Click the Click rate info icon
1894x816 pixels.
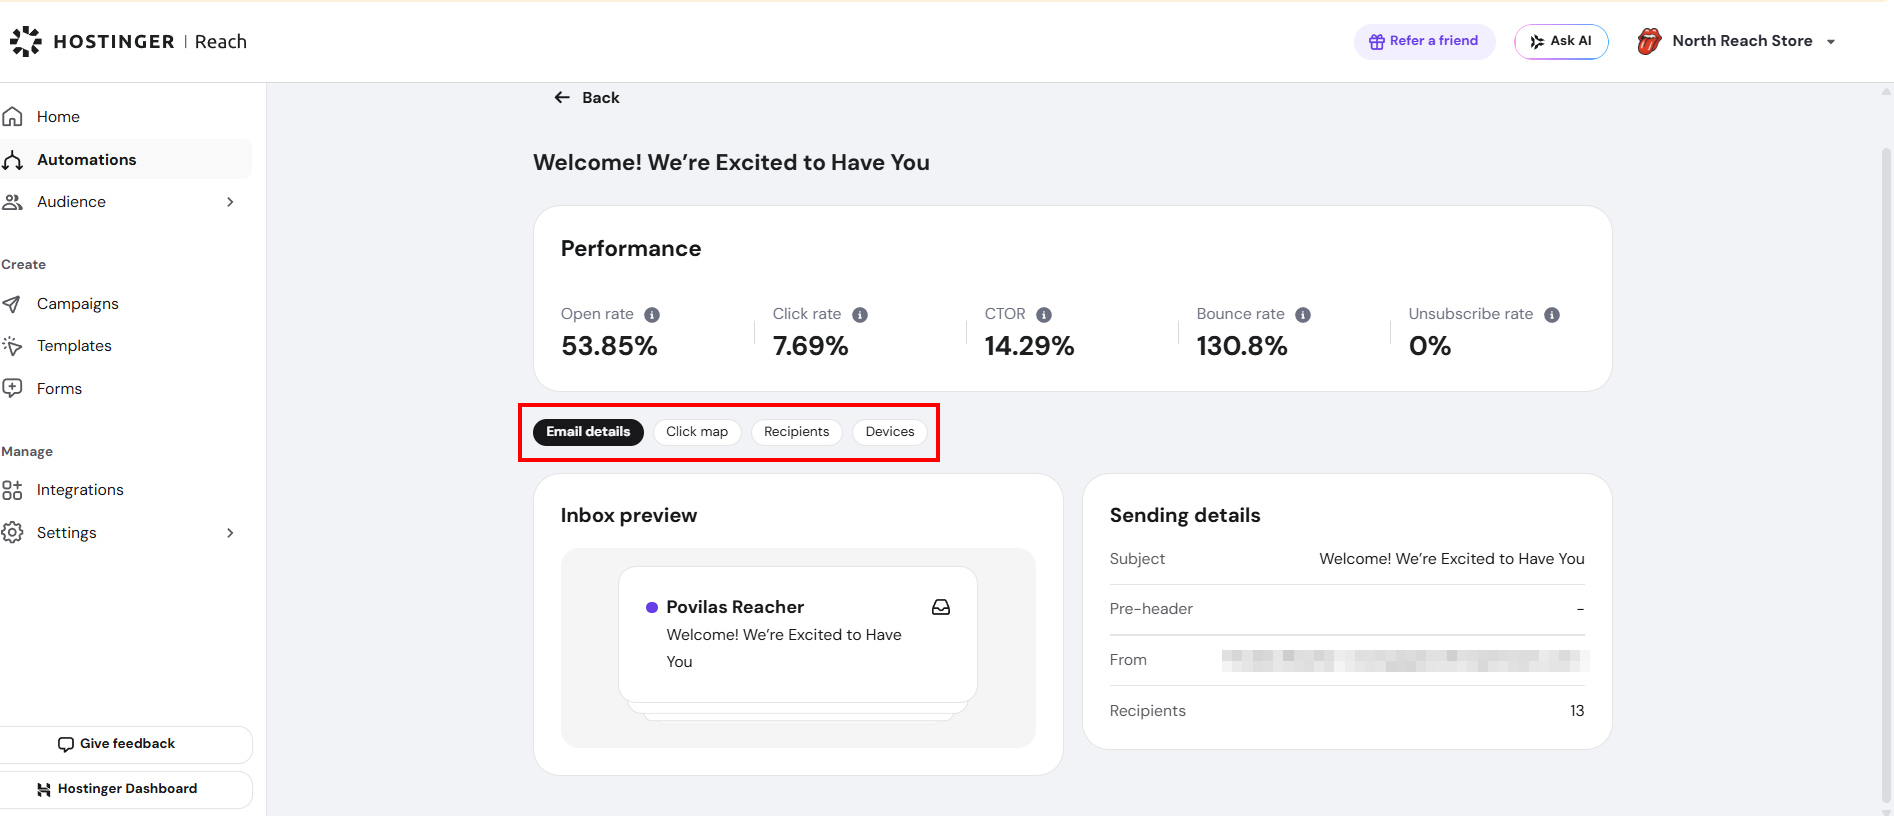(860, 315)
